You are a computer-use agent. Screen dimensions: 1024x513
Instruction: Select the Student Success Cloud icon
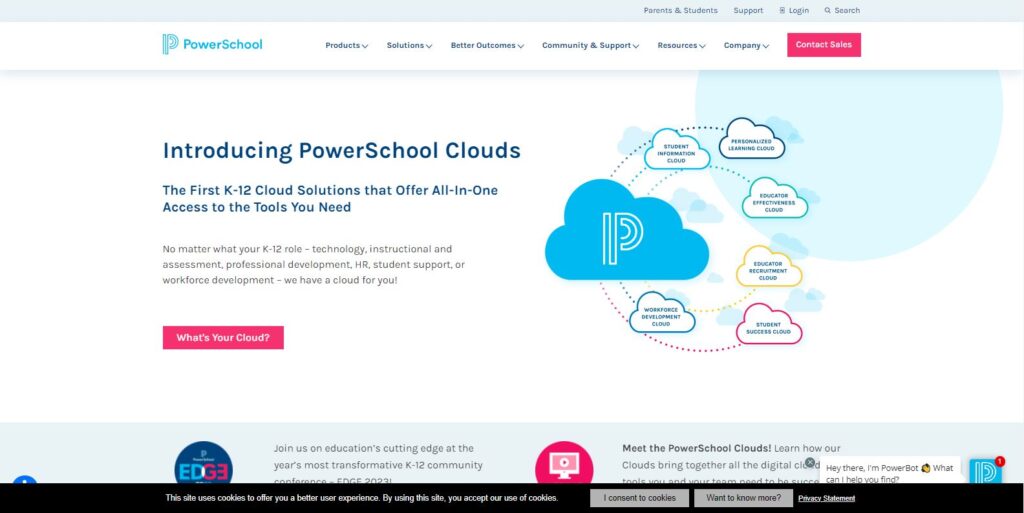pos(769,324)
